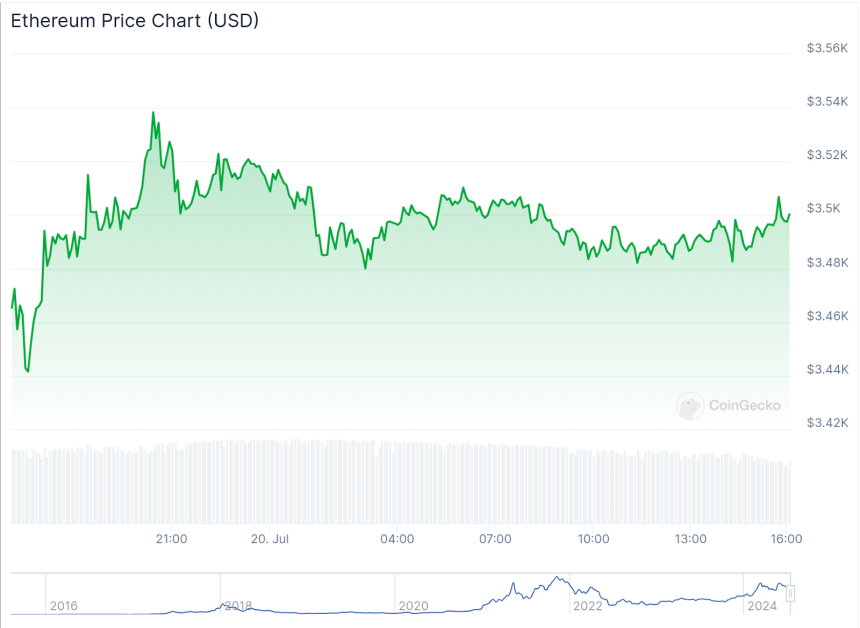Click the highest price peak on the chart line
The height and width of the screenshot is (628, 860).
click(153, 113)
